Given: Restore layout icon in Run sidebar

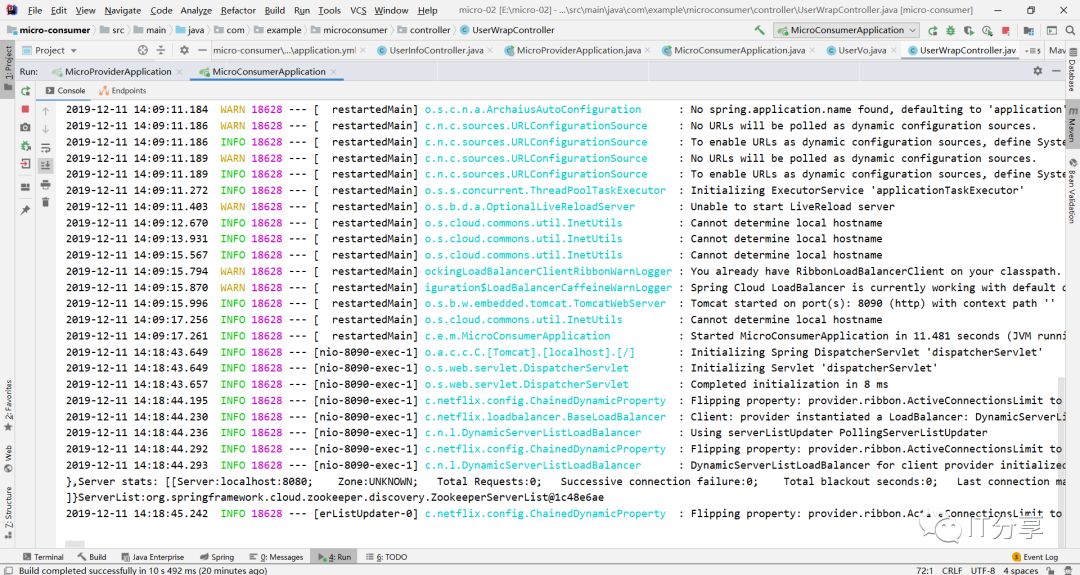Looking at the screenshot, I should 25,187.
